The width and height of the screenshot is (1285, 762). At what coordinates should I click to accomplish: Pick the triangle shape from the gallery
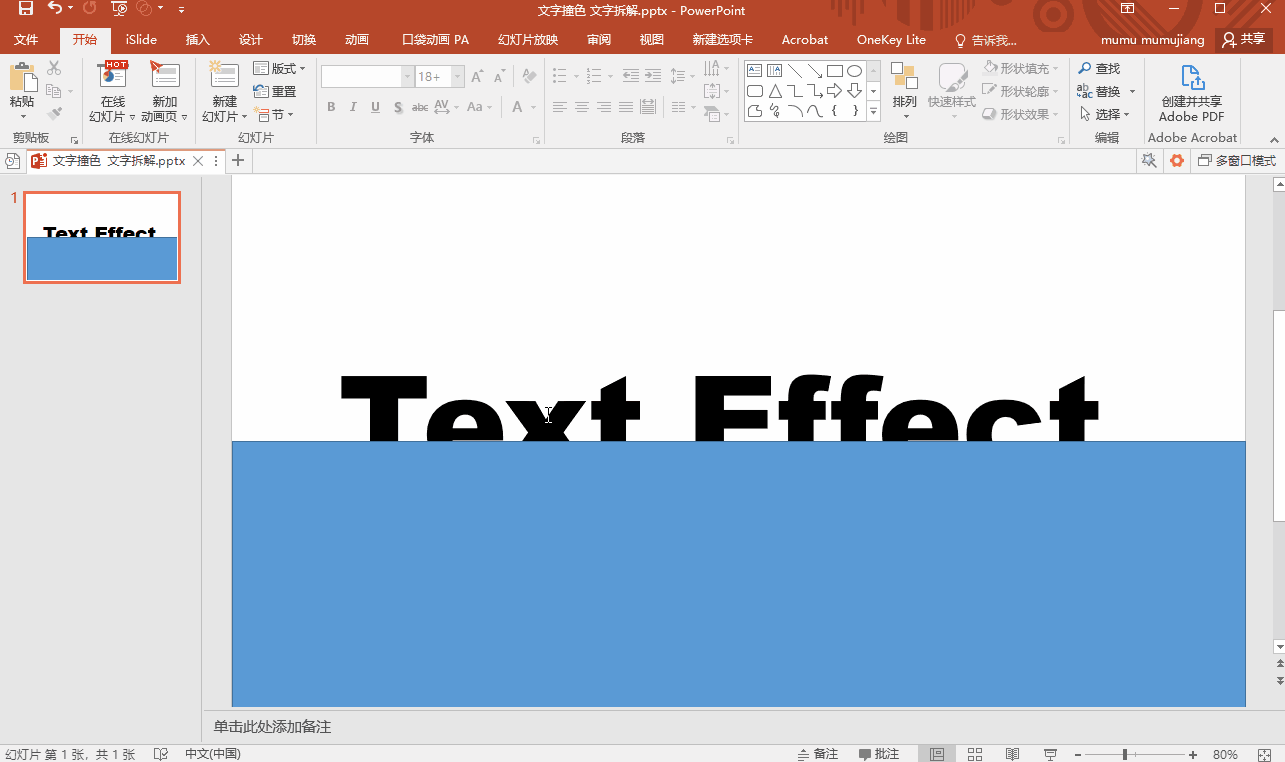pyautogui.click(x=775, y=91)
